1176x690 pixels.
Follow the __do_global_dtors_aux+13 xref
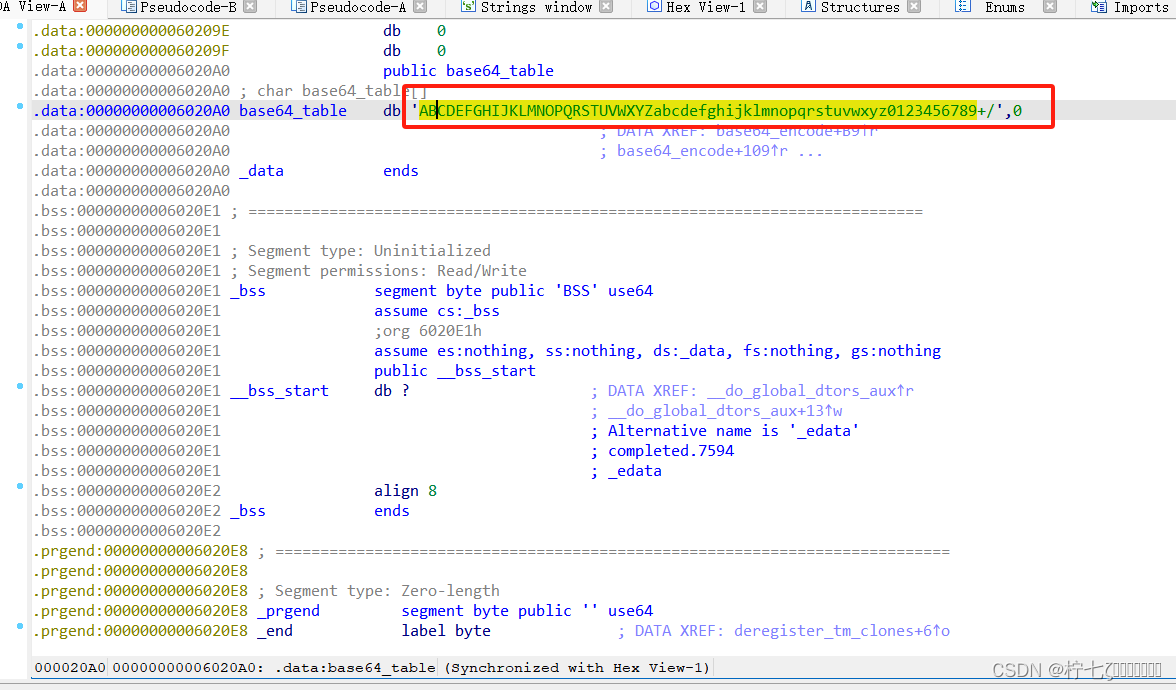(725, 411)
